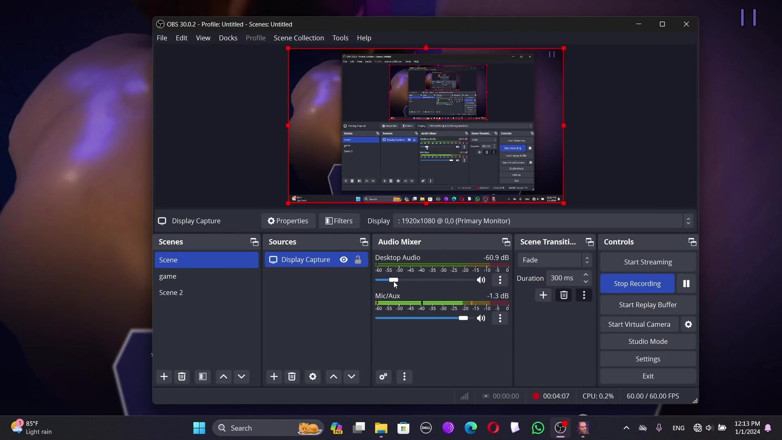The width and height of the screenshot is (782, 440).
Task: Pop out the Sources dock
Action: pyautogui.click(x=364, y=242)
